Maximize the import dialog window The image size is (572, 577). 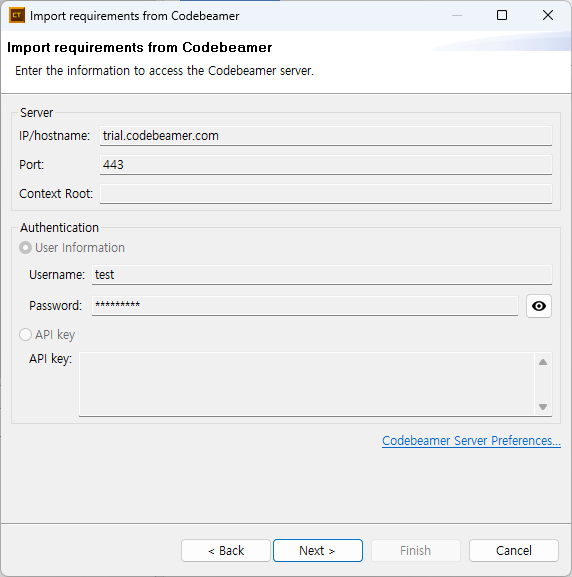pos(502,15)
